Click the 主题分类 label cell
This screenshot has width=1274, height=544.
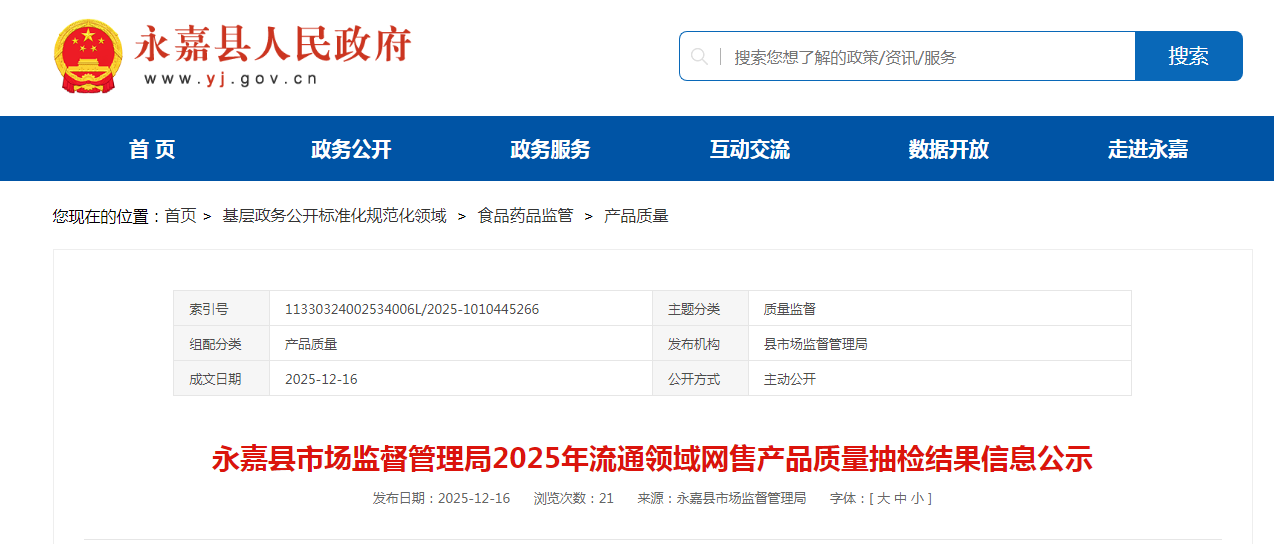(701, 309)
